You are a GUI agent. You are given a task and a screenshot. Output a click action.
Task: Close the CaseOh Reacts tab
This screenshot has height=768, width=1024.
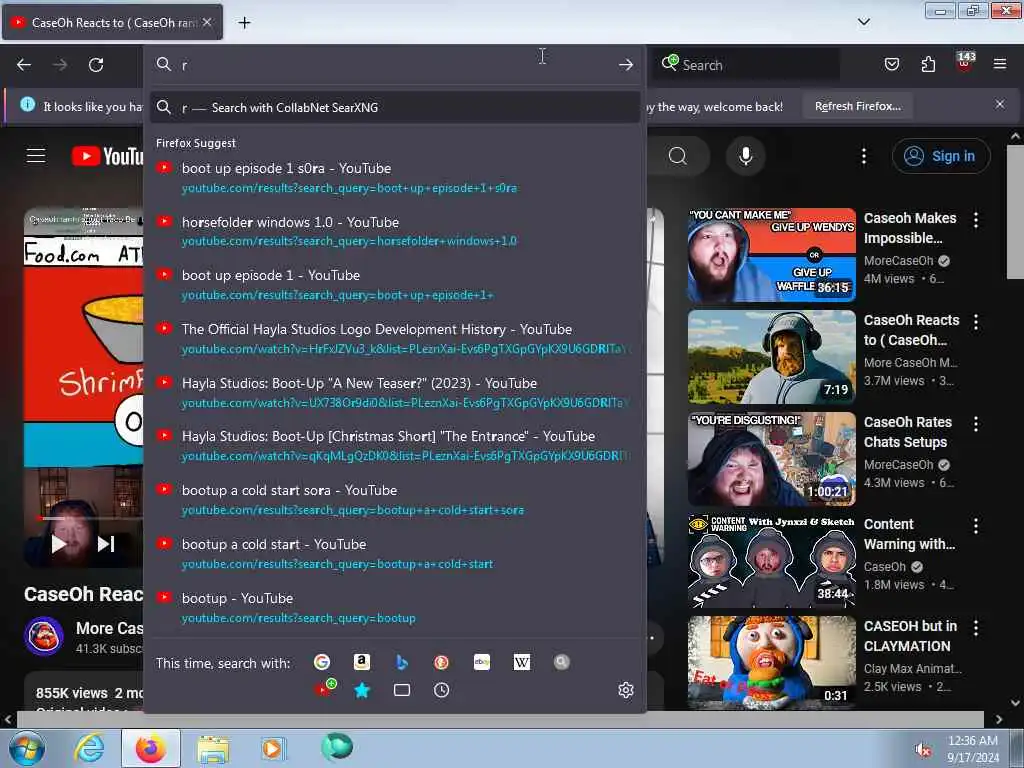coord(207,22)
